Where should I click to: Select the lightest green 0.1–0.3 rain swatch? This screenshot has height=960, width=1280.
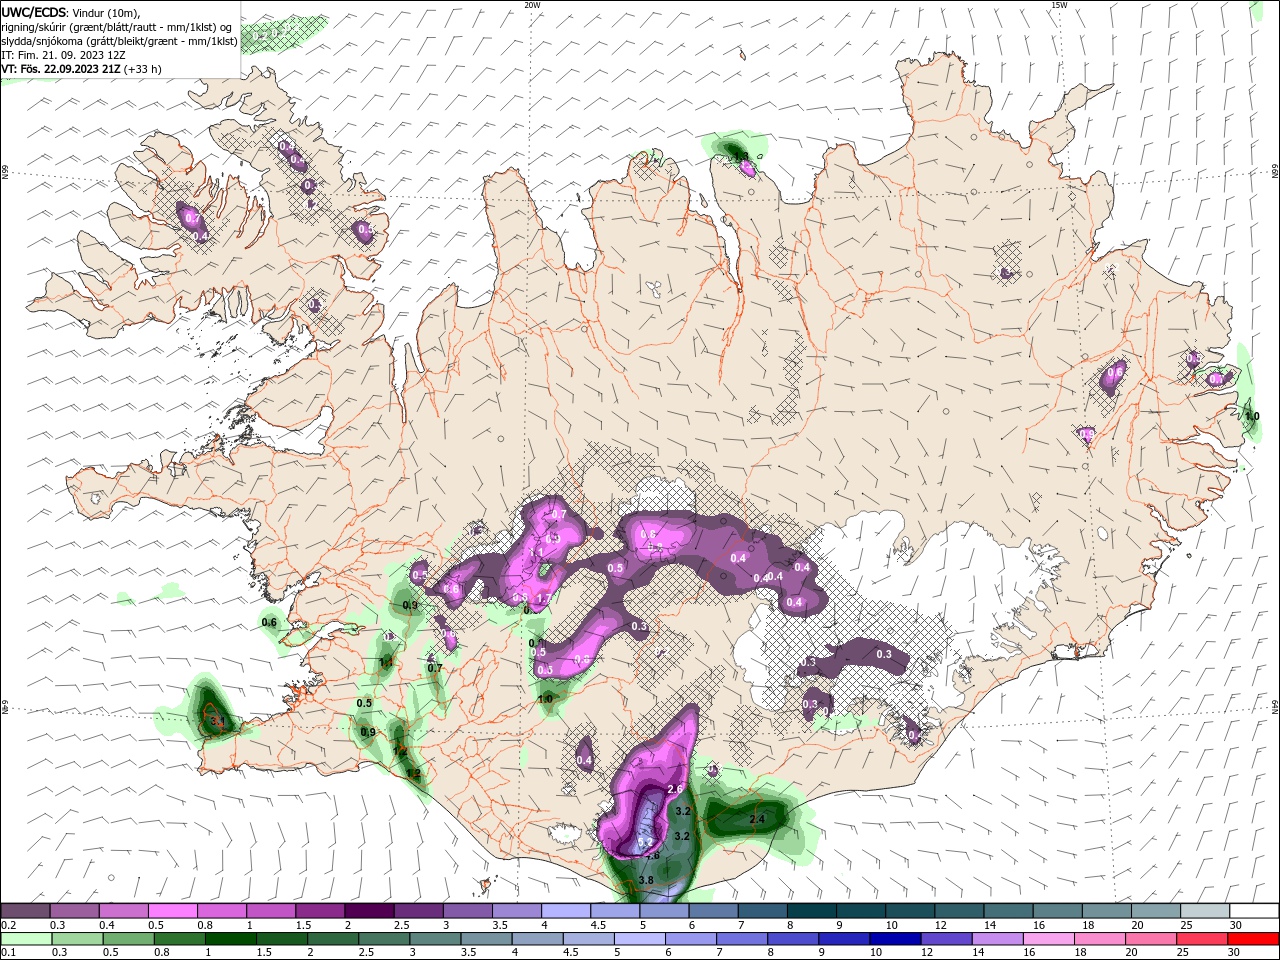coord(25,939)
